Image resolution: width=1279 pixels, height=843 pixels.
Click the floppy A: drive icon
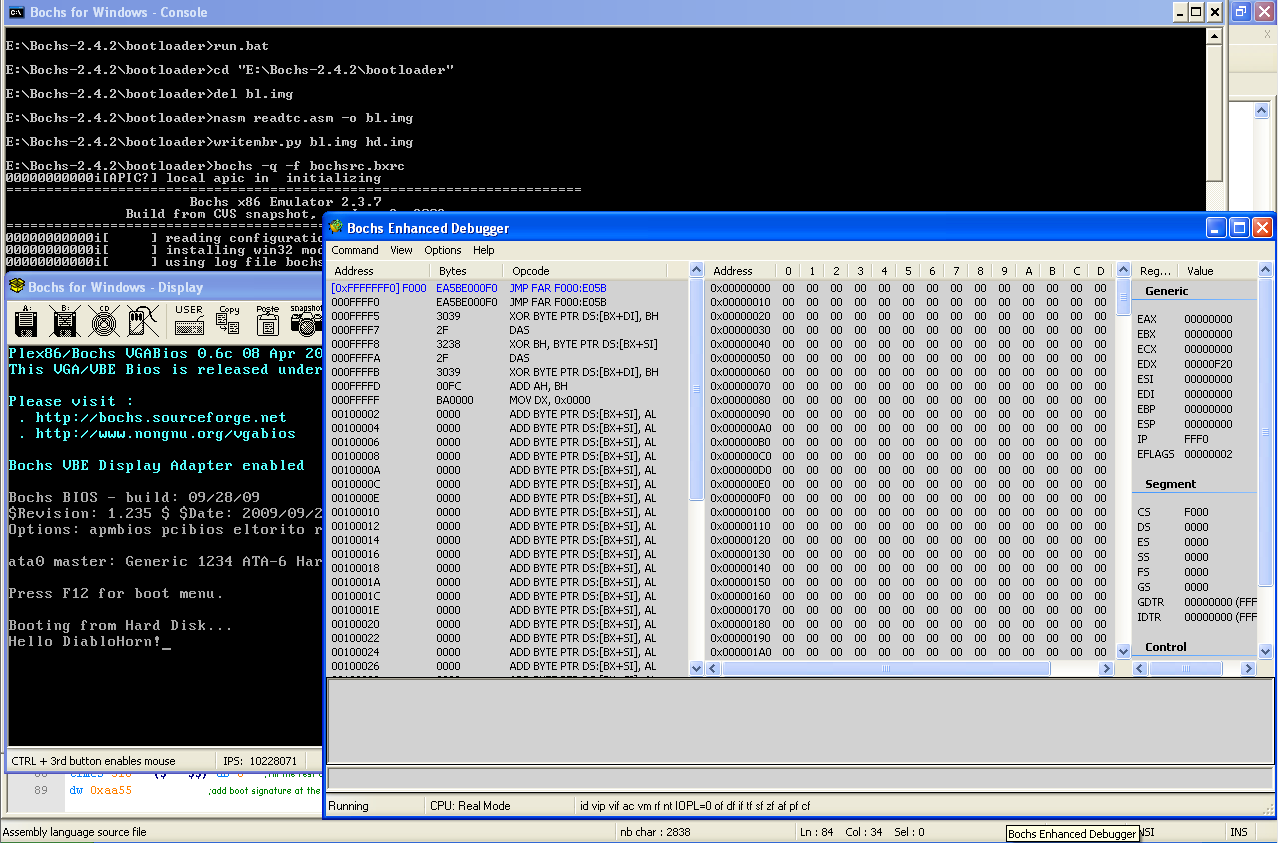26,321
